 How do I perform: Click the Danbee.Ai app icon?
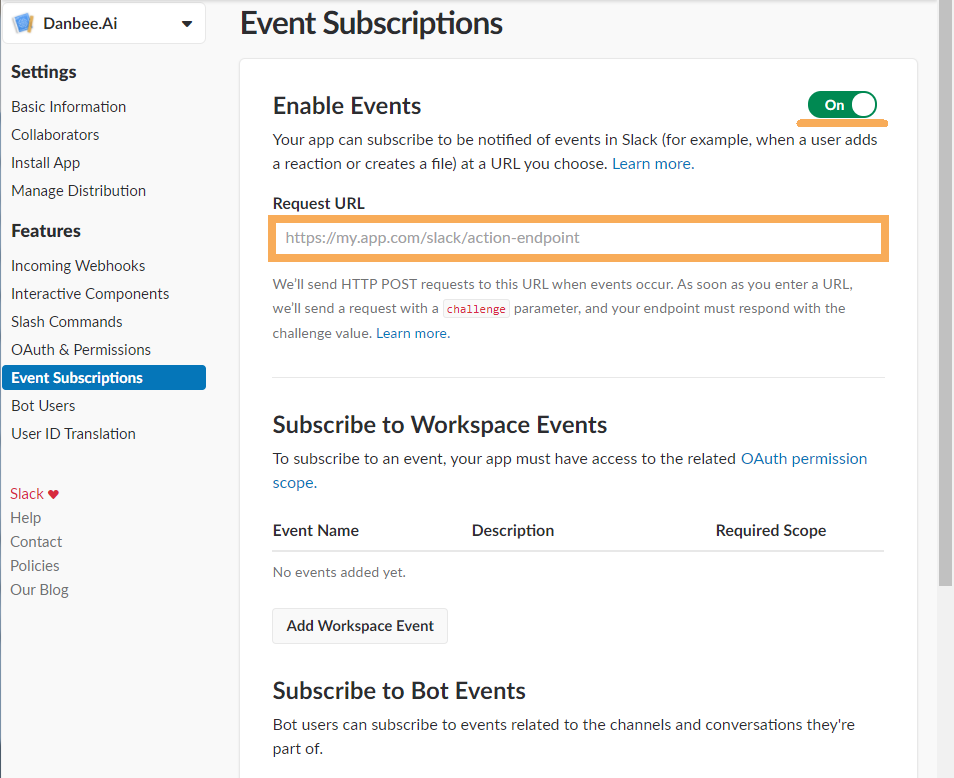coord(23,24)
